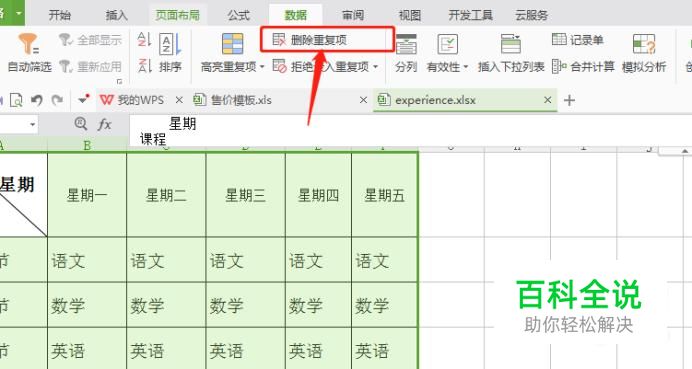Expand the Reject Duplicates dropdown arrow
Screen dimensions: 692x369
[x=376, y=67]
